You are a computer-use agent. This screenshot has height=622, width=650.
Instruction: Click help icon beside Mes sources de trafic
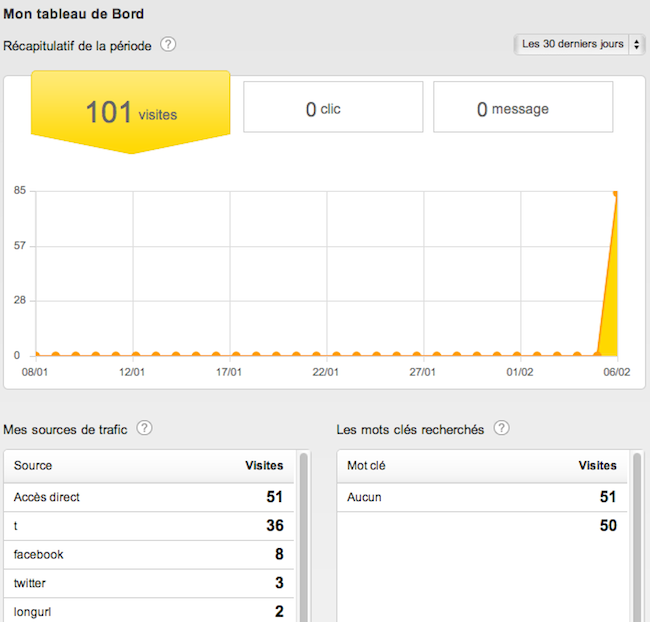click(x=144, y=428)
